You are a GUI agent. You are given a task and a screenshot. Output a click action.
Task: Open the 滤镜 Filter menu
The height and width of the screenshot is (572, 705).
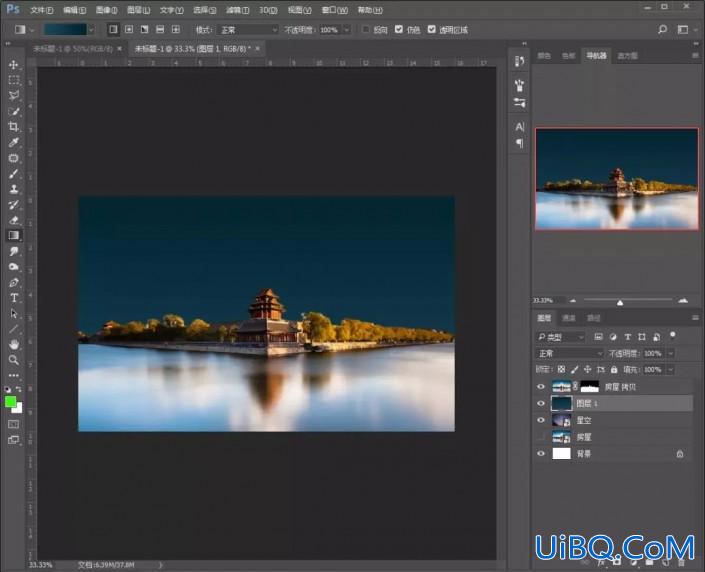click(237, 9)
